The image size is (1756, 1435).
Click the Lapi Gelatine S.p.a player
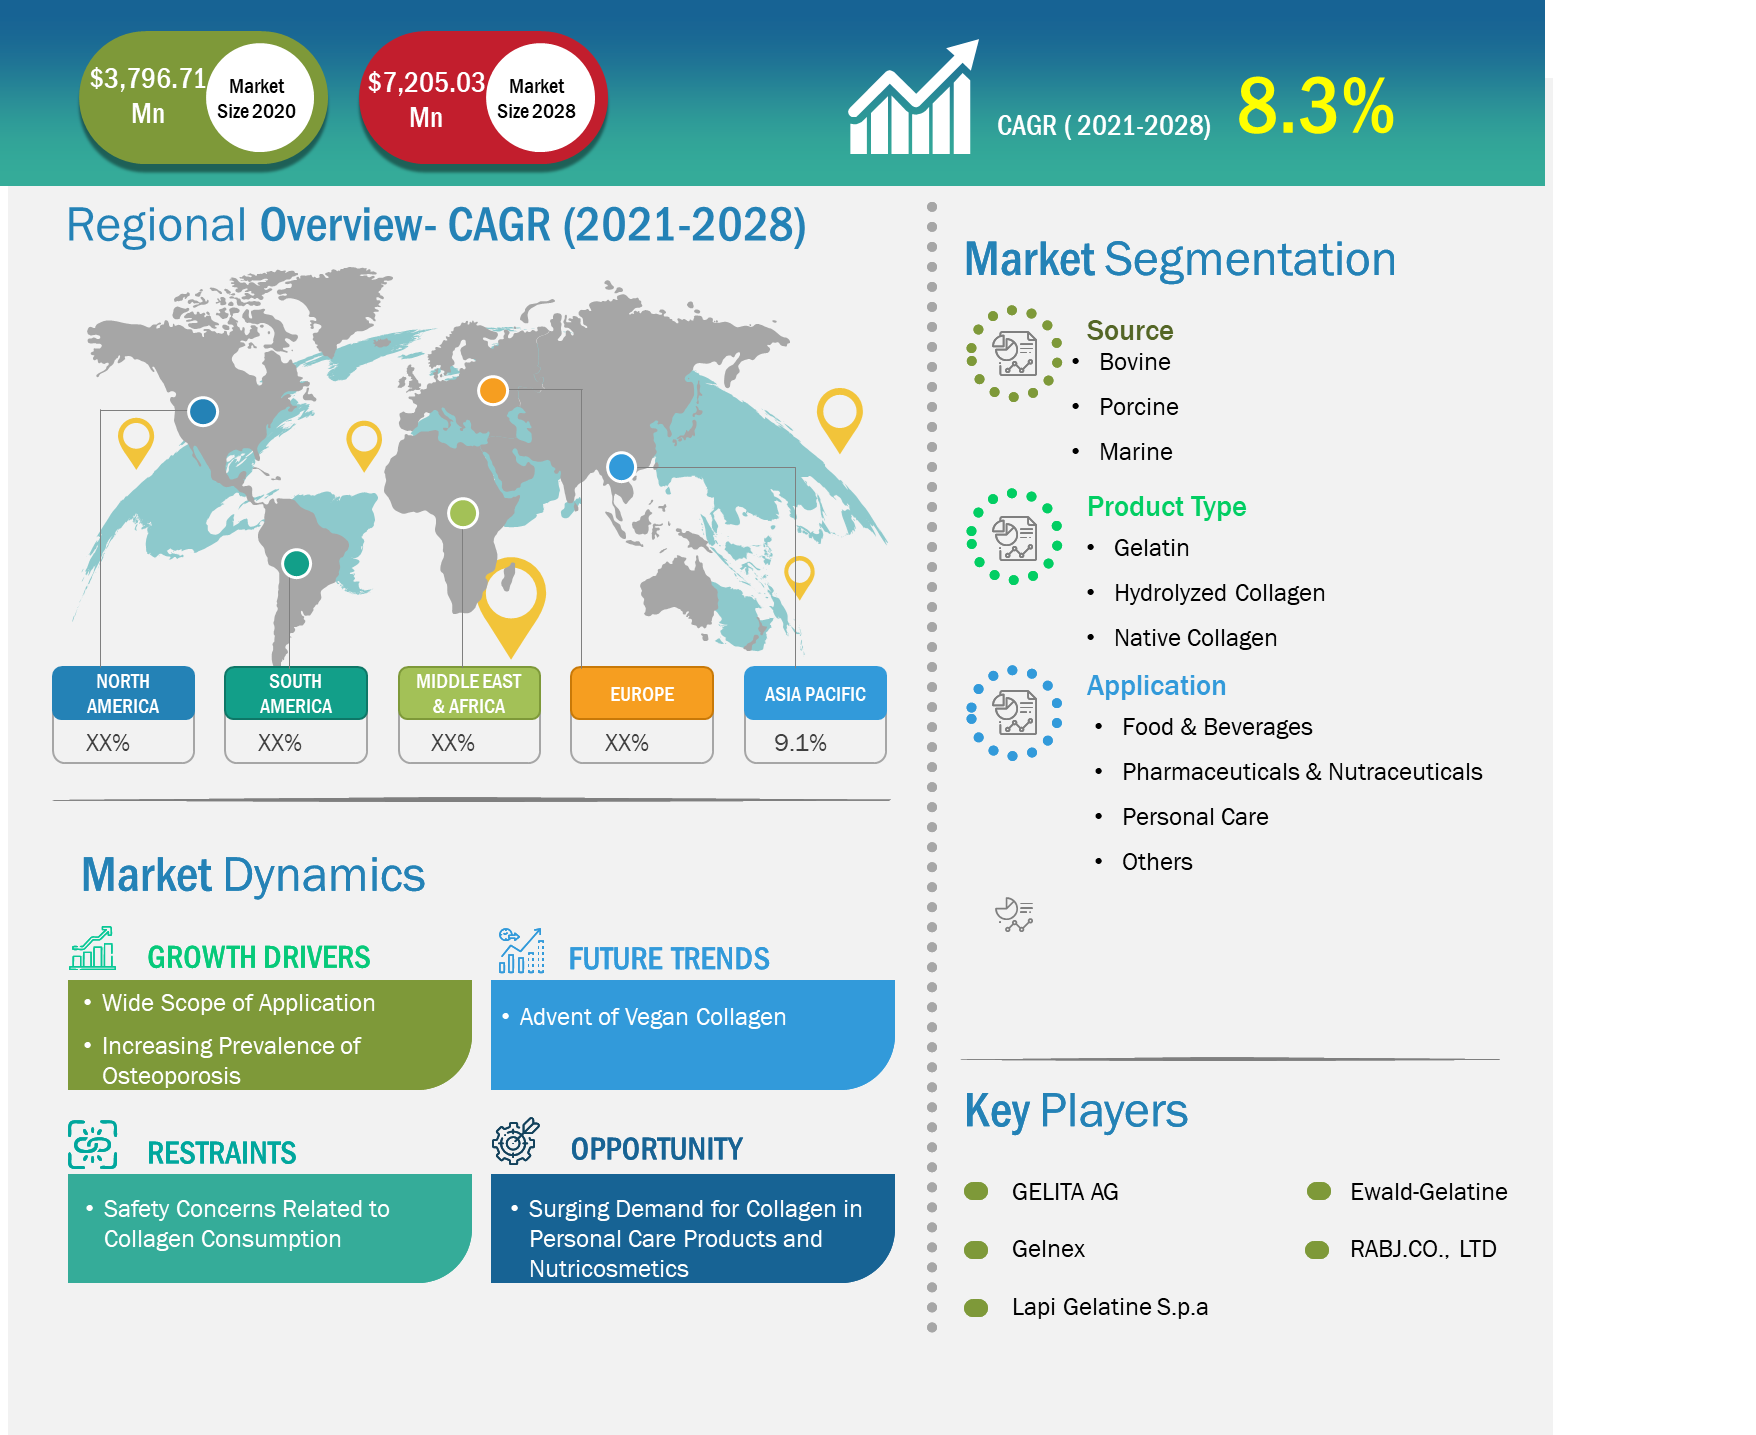(x=1110, y=1307)
